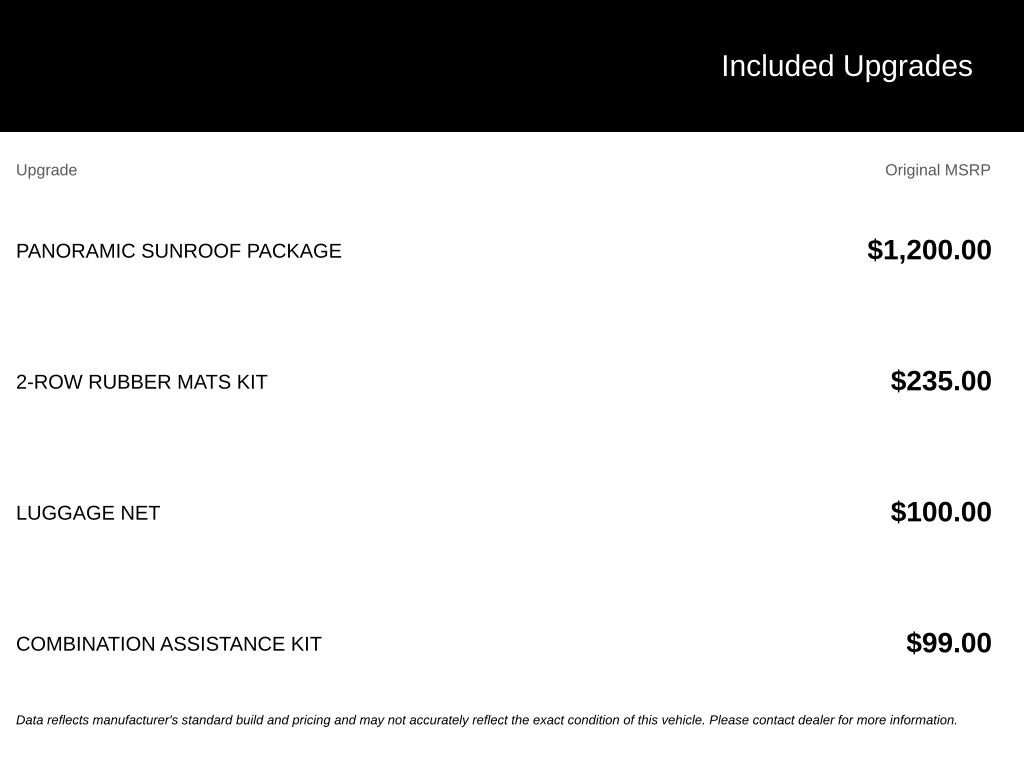This screenshot has width=1024, height=768.
Task: Click the $1,200.00 price
Action: click(x=929, y=250)
